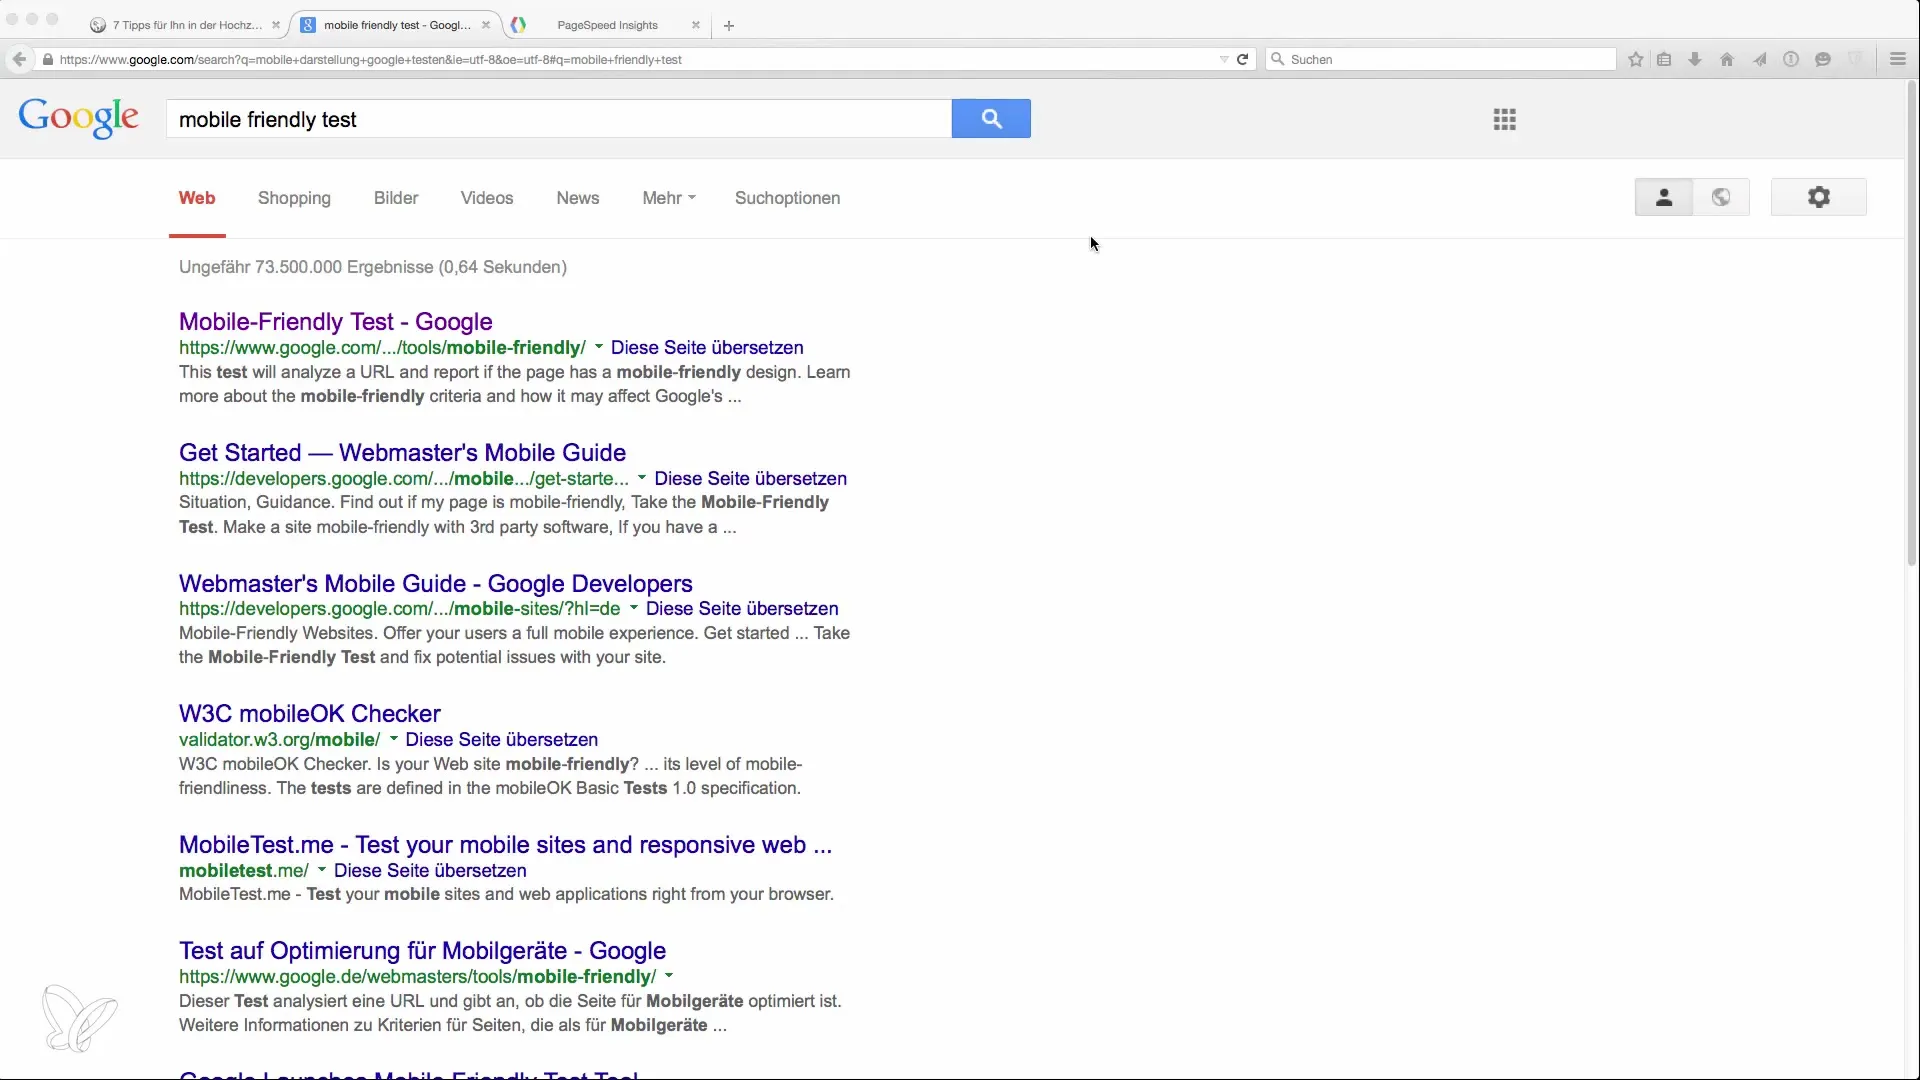Open the Videos results tab
This screenshot has width=1920, height=1080.
tap(487, 198)
